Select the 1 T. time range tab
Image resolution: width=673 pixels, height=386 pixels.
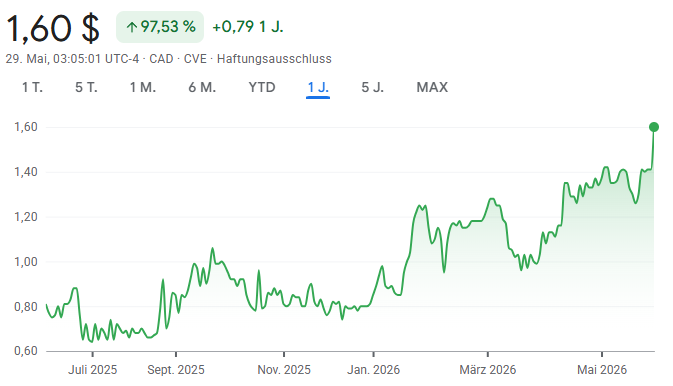tap(32, 87)
